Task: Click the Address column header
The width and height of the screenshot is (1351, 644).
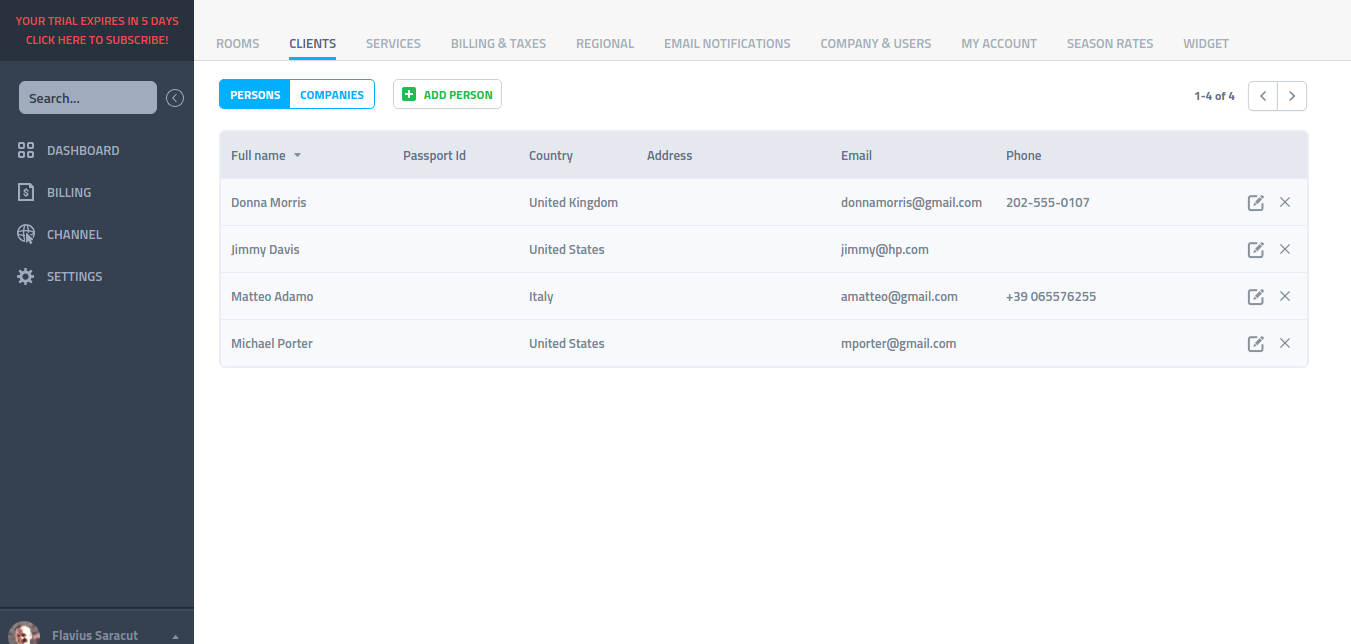Action: 669,156
